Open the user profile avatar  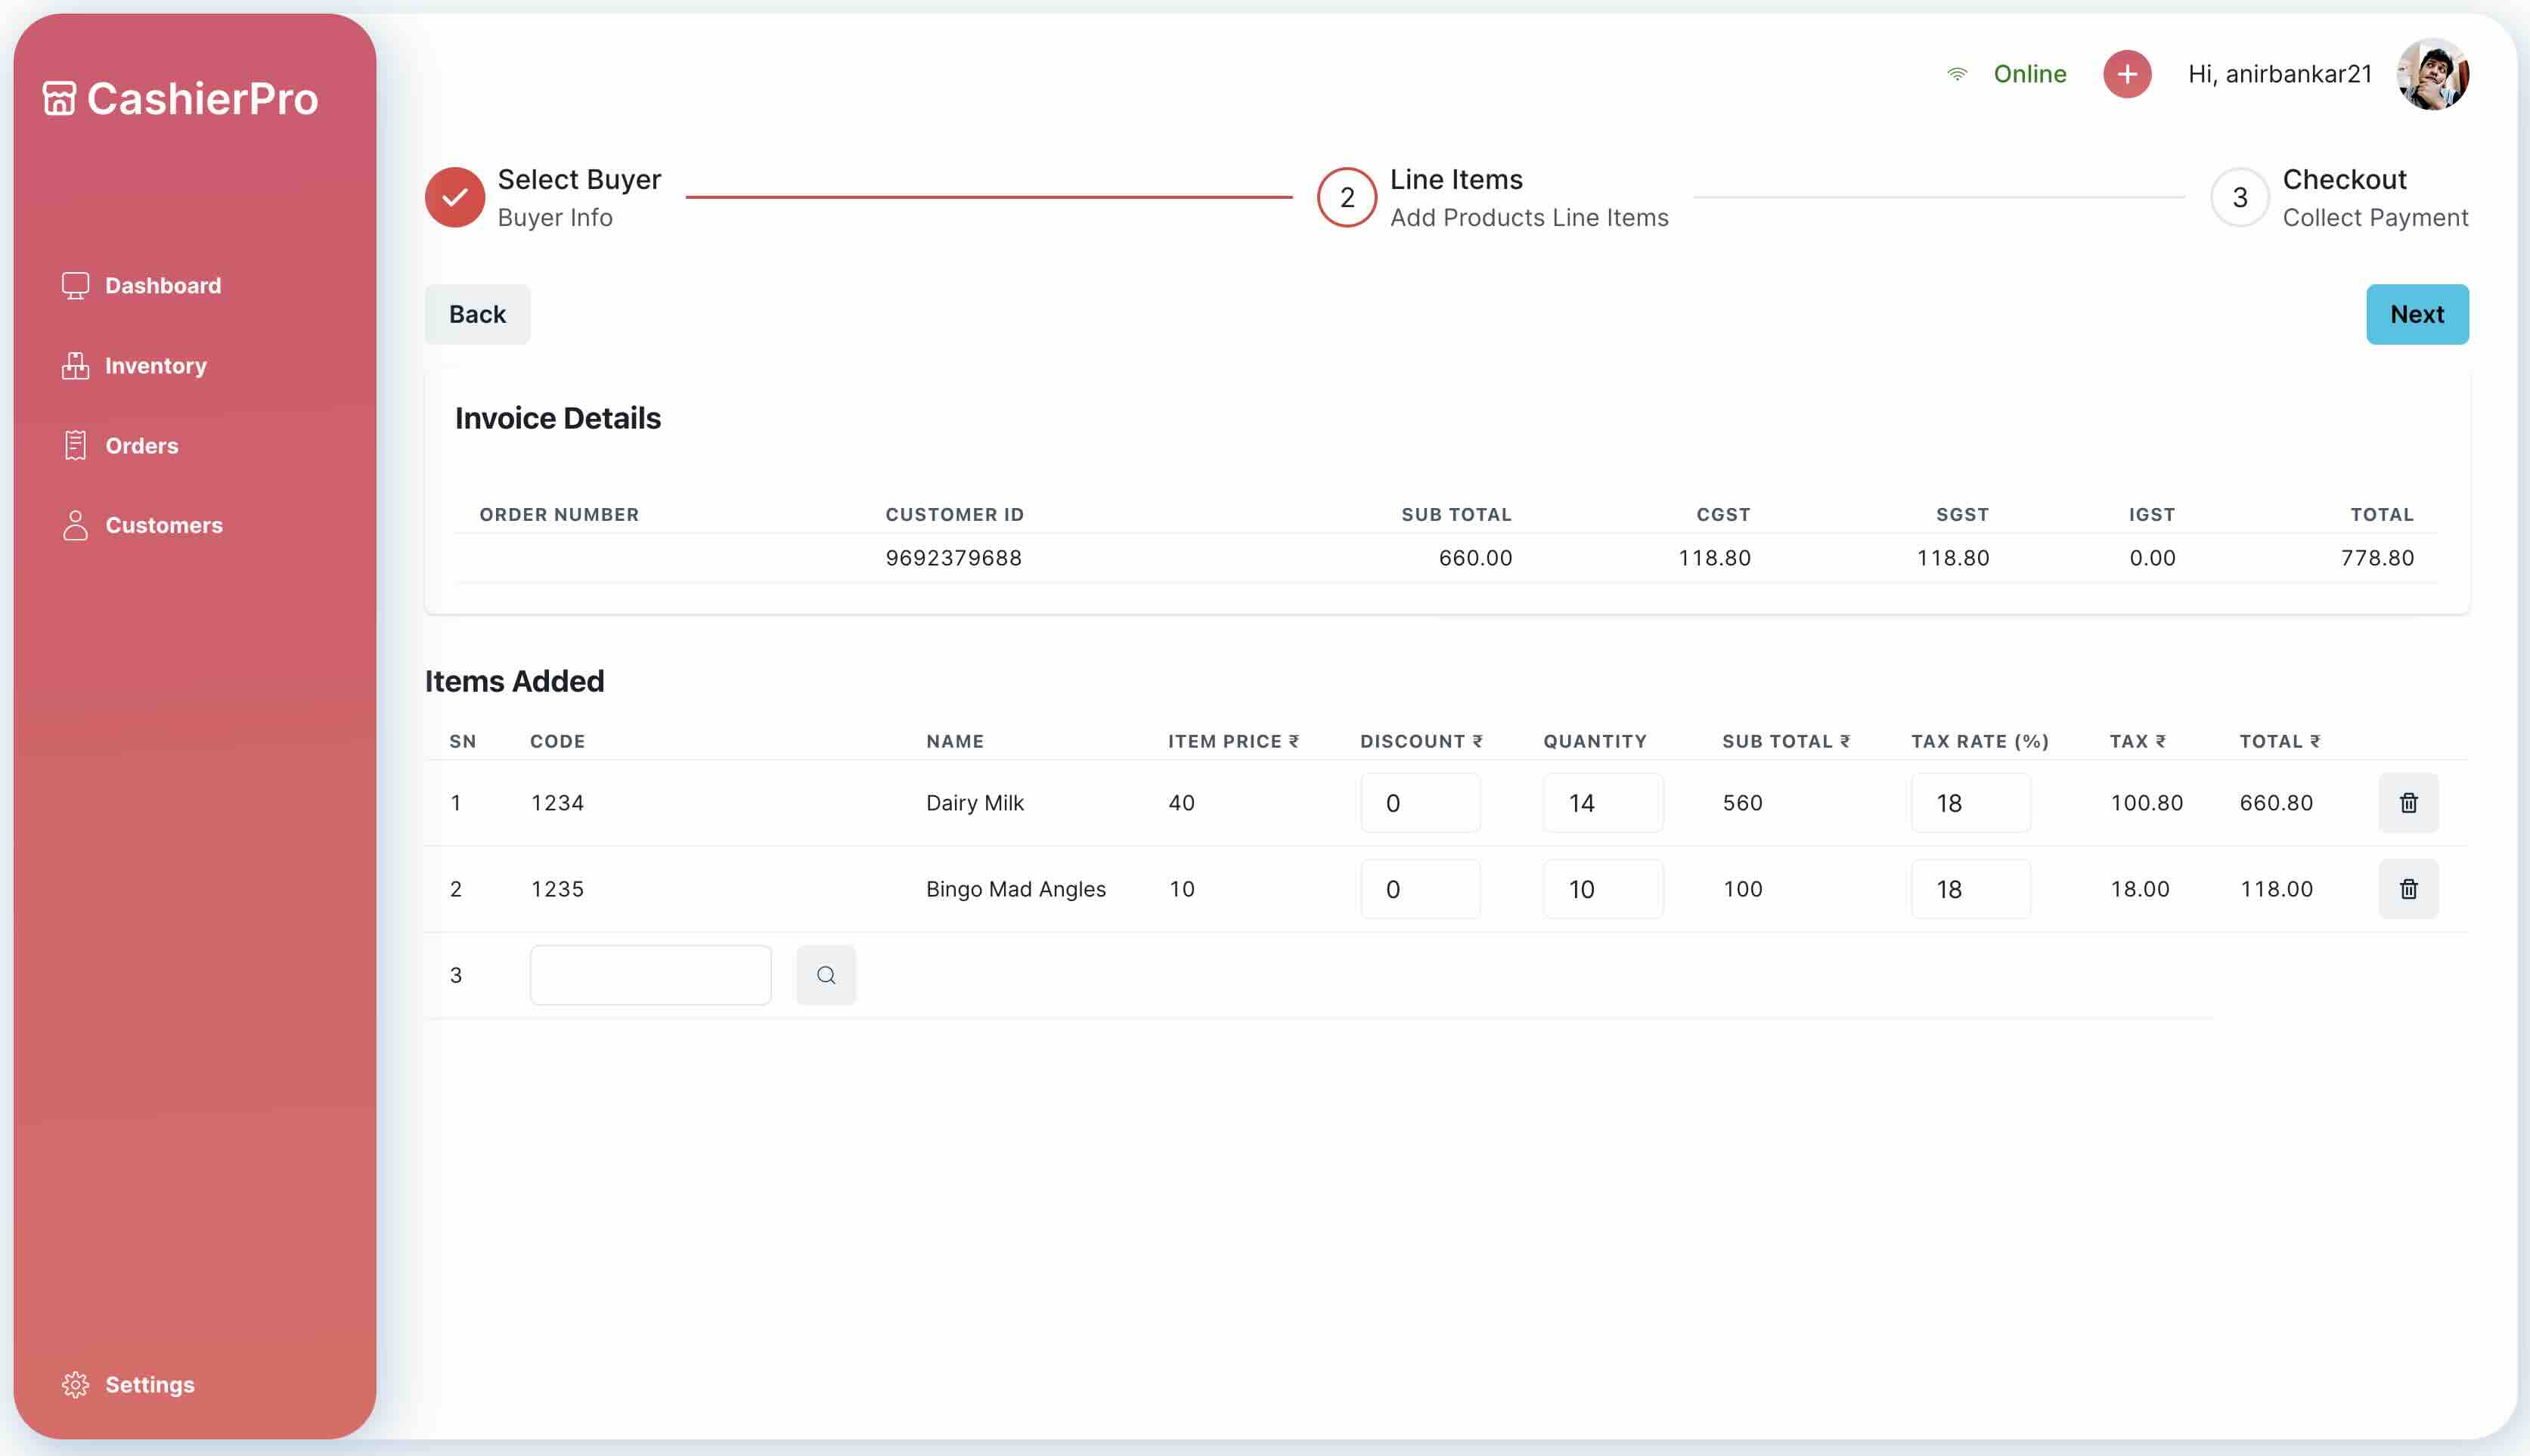coord(2432,74)
